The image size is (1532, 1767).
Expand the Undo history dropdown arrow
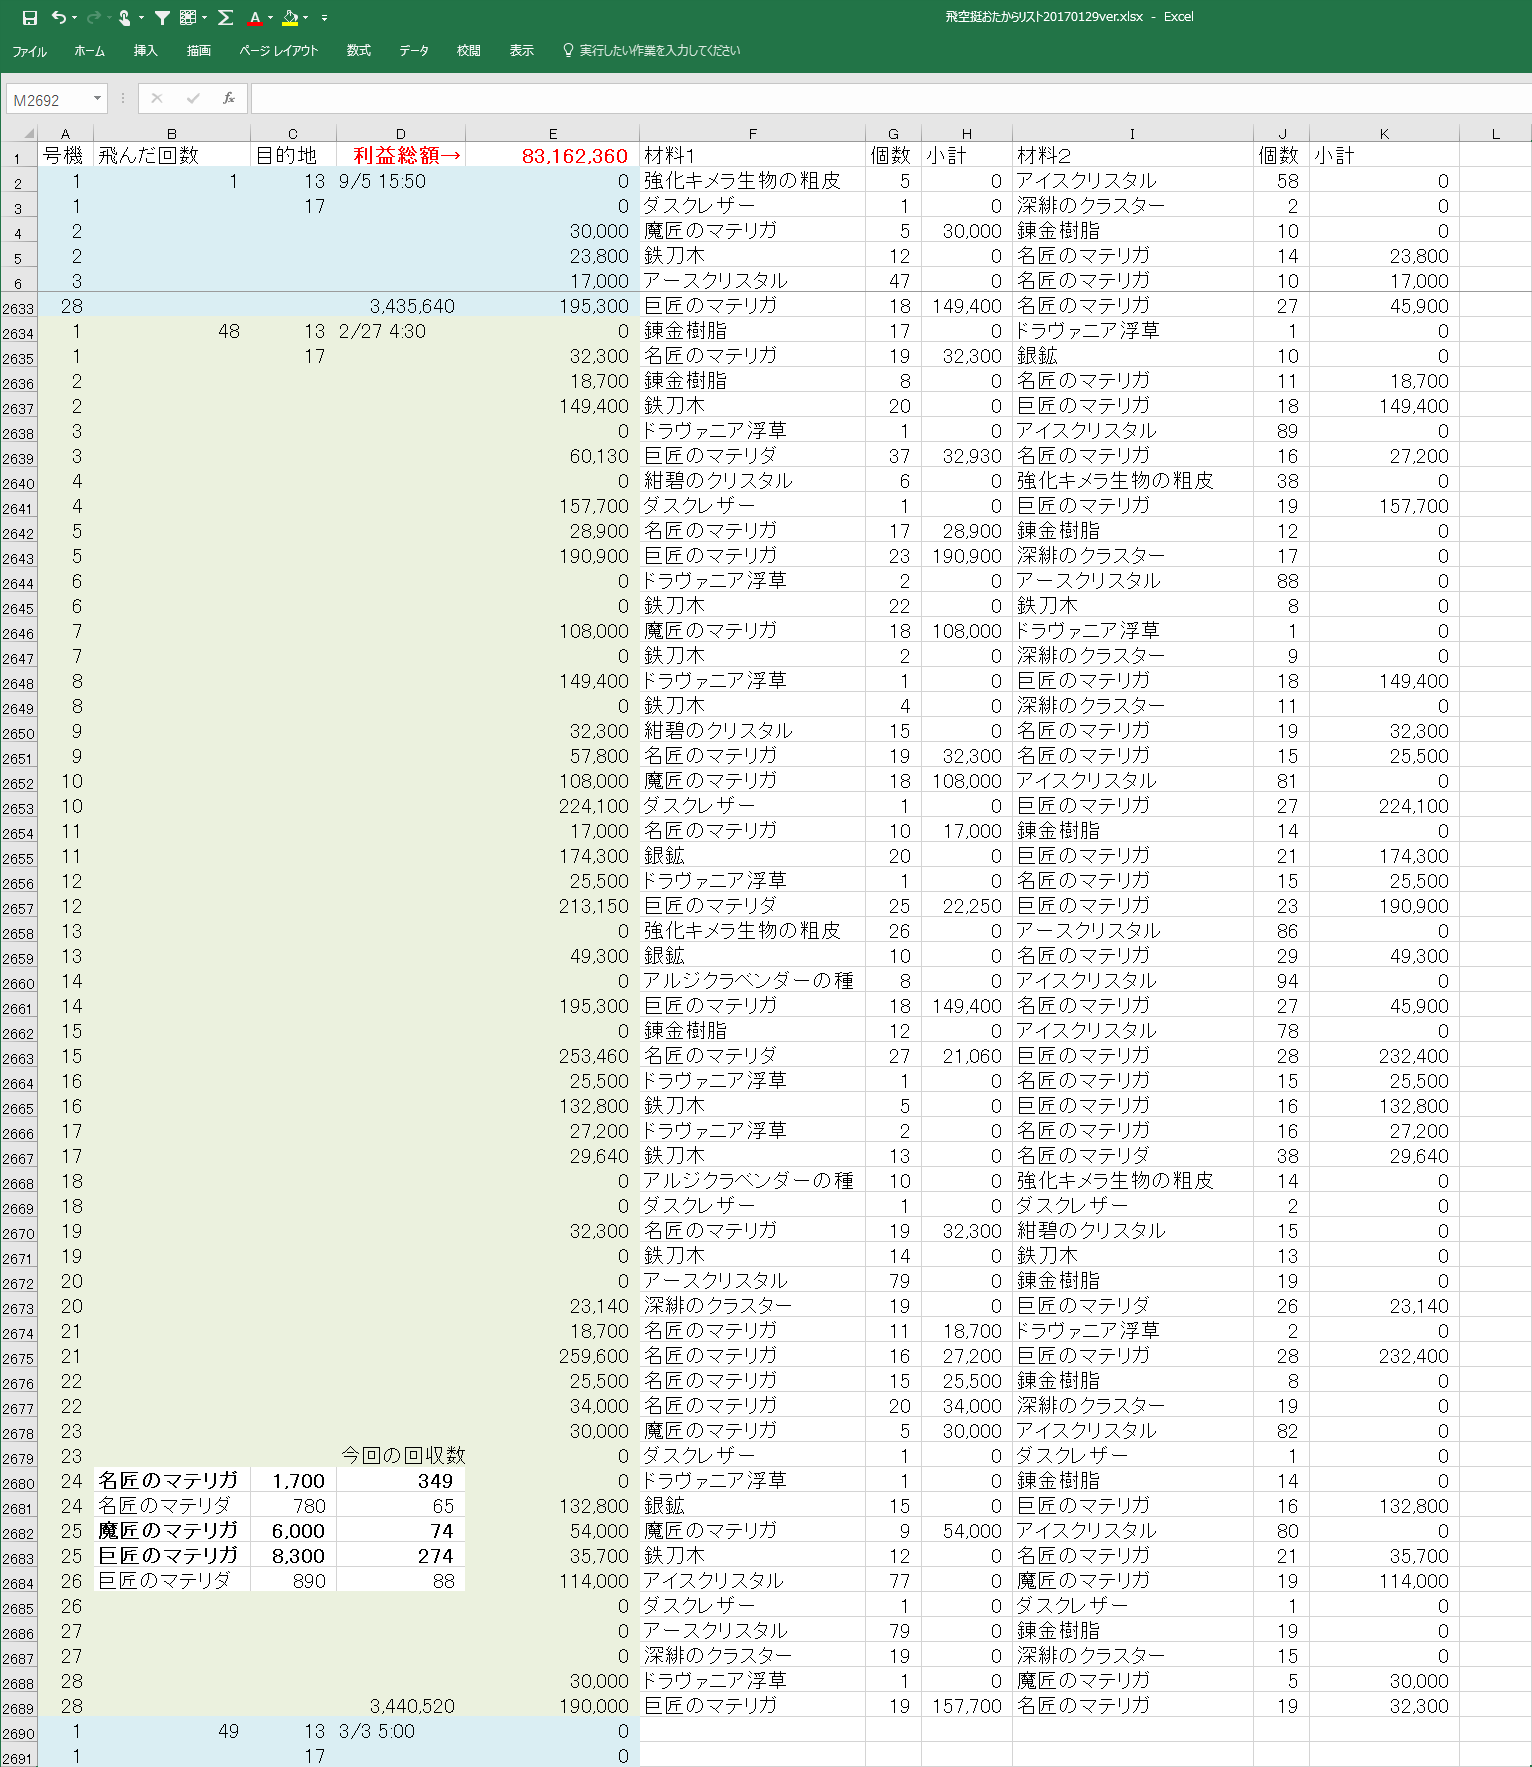[74, 18]
